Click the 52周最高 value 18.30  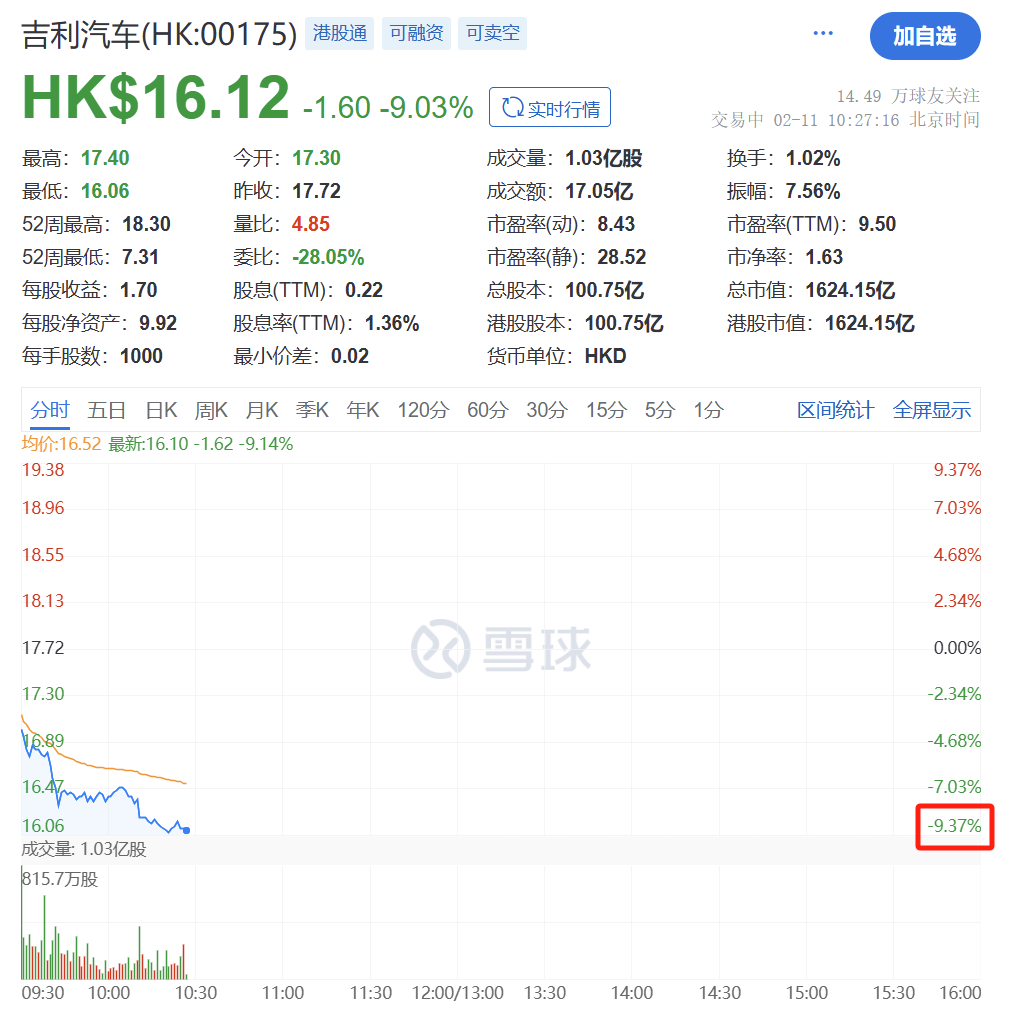[x=146, y=224]
